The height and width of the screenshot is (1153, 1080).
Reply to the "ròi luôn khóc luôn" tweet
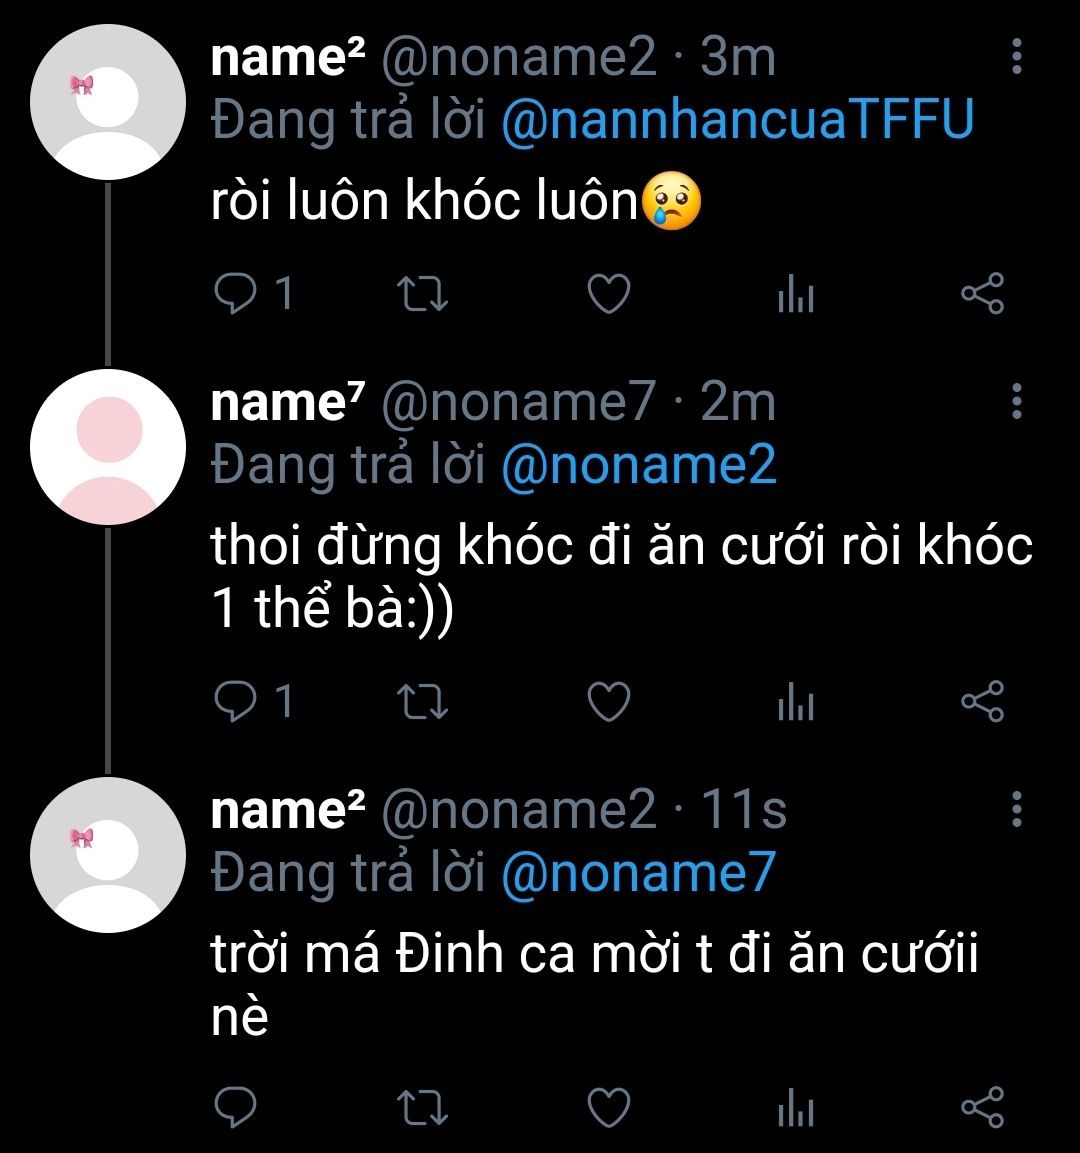pyautogui.click(x=237, y=295)
